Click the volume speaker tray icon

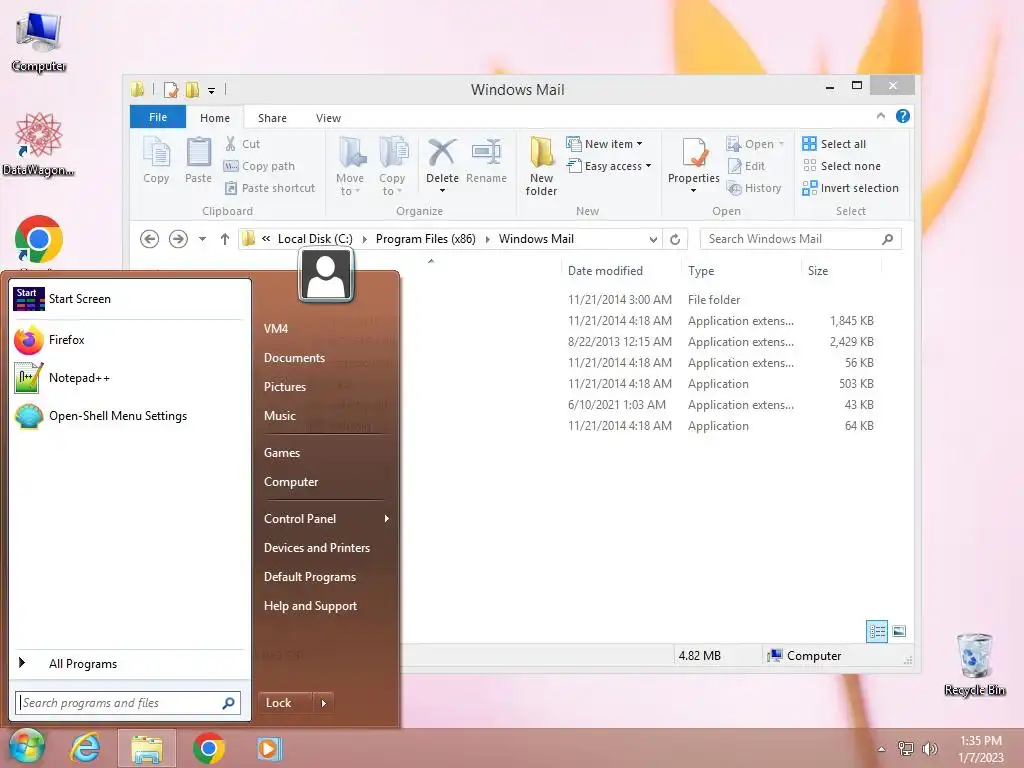click(x=929, y=748)
